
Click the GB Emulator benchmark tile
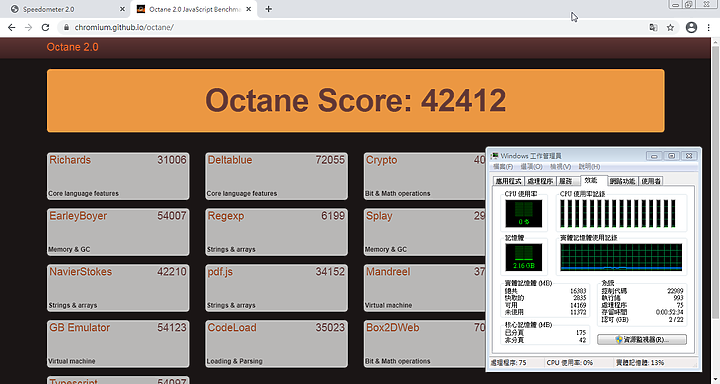tap(118, 344)
